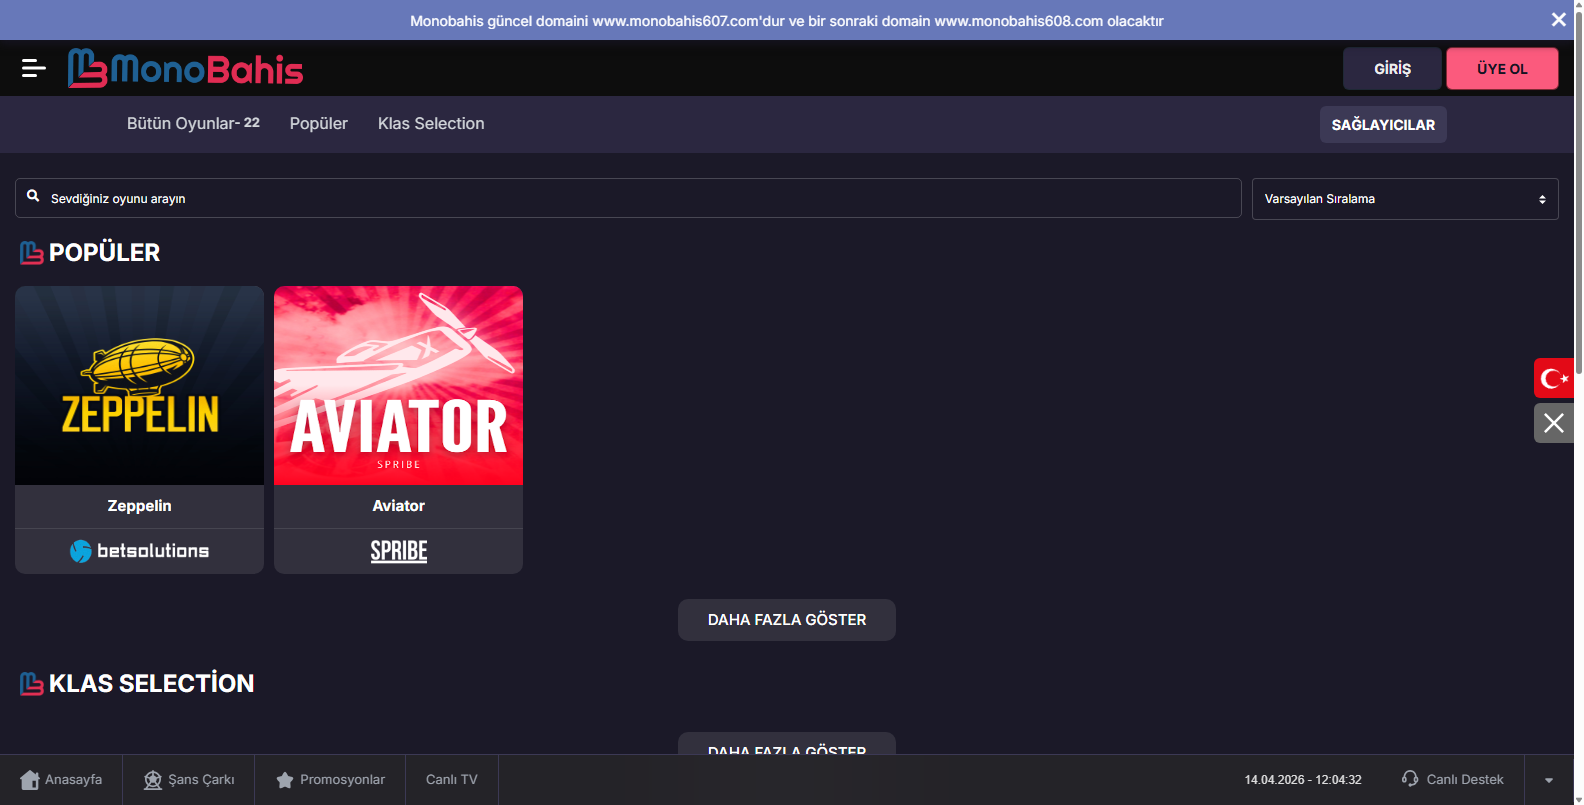Image resolution: width=1584 pixels, height=805 pixels.
Task: Open the Aviator game thumbnail
Action: click(x=398, y=385)
